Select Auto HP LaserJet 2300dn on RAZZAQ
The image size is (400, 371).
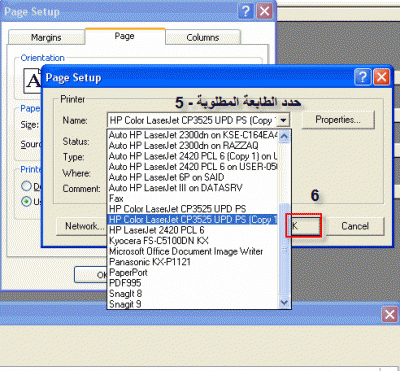click(193, 146)
